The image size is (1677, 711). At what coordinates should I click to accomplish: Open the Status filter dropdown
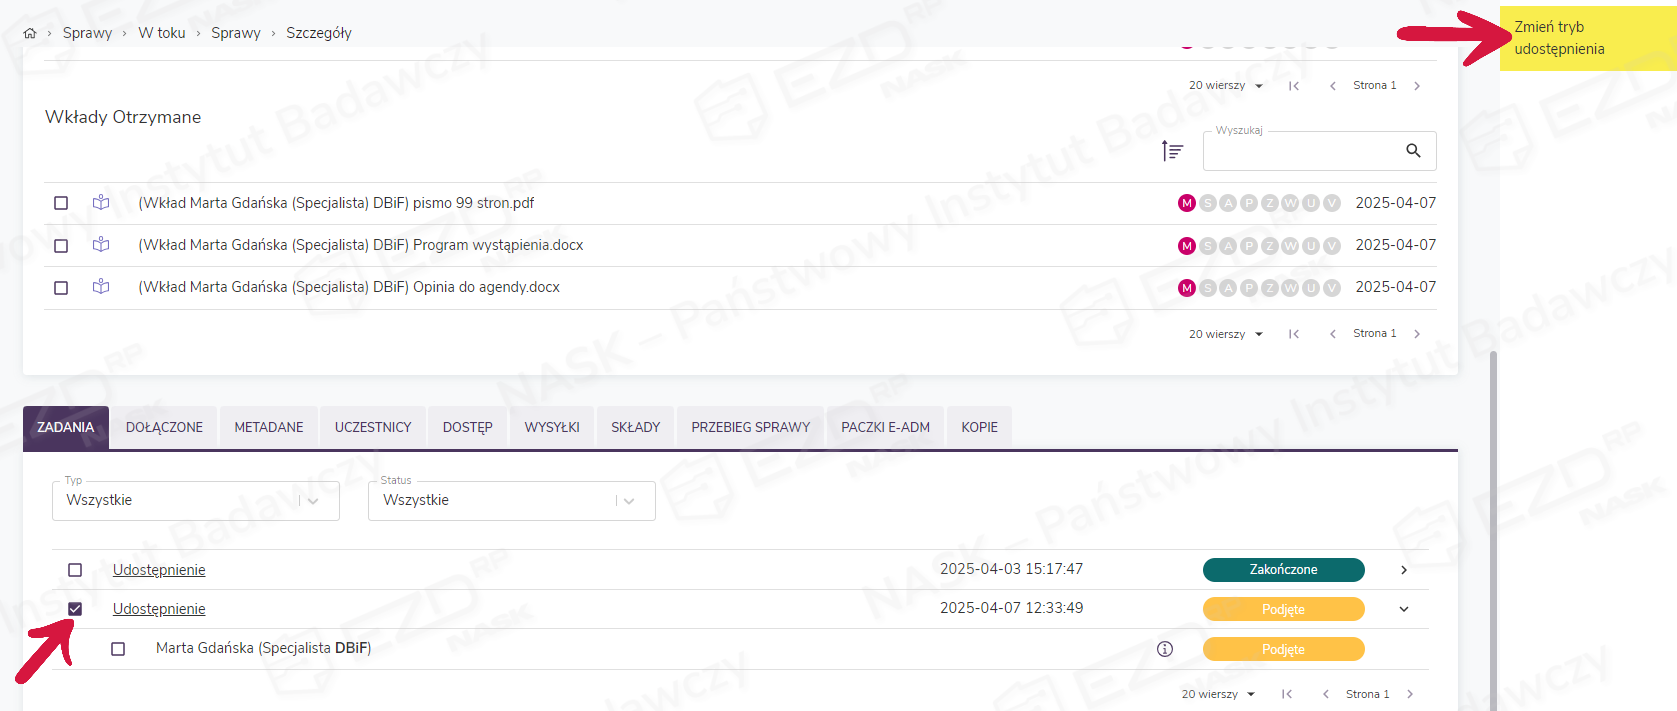pyautogui.click(x=511, y=501)
